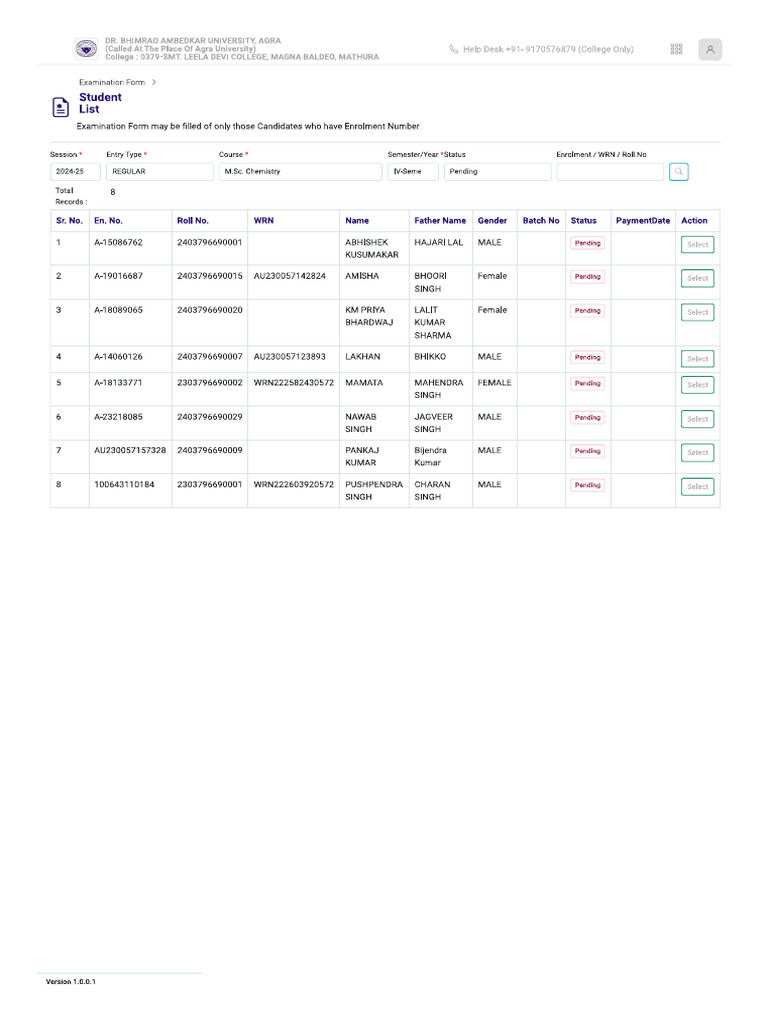Click Pending badge in PUSHPENDRA SINGH row

[588, 485]
